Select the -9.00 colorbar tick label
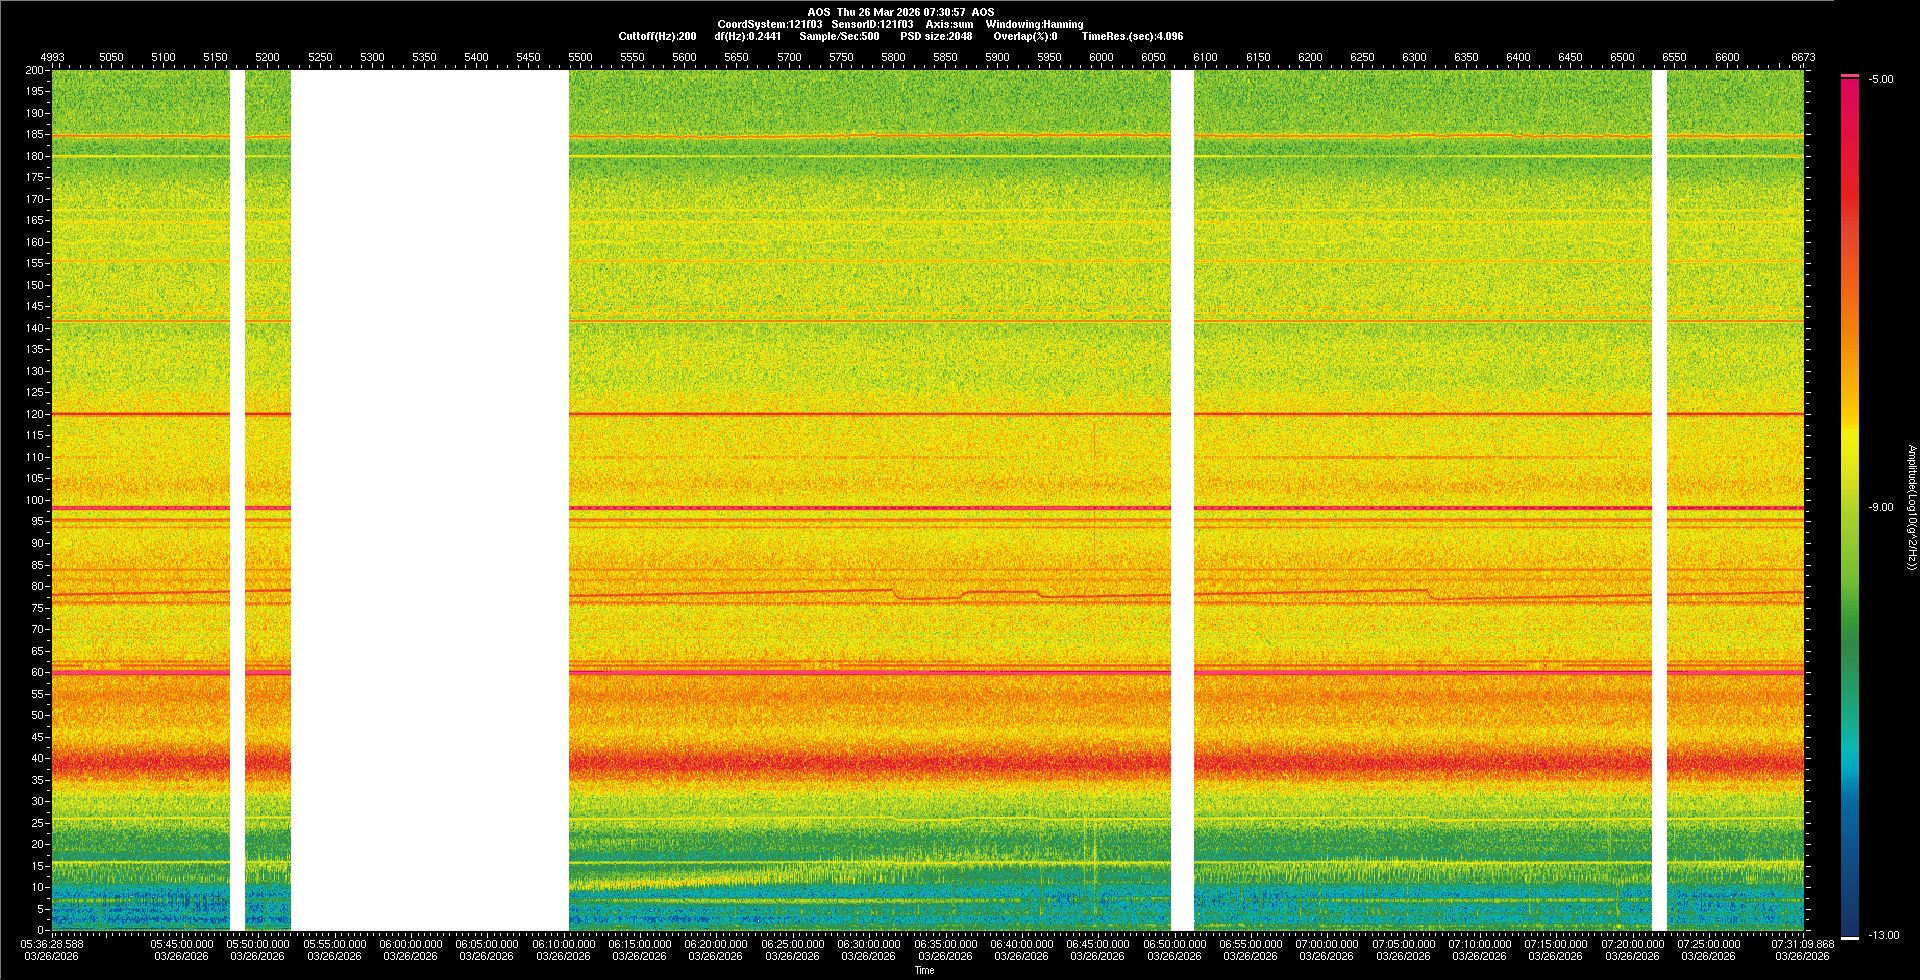This screenshot has width=1920, height=980. 1881,508
